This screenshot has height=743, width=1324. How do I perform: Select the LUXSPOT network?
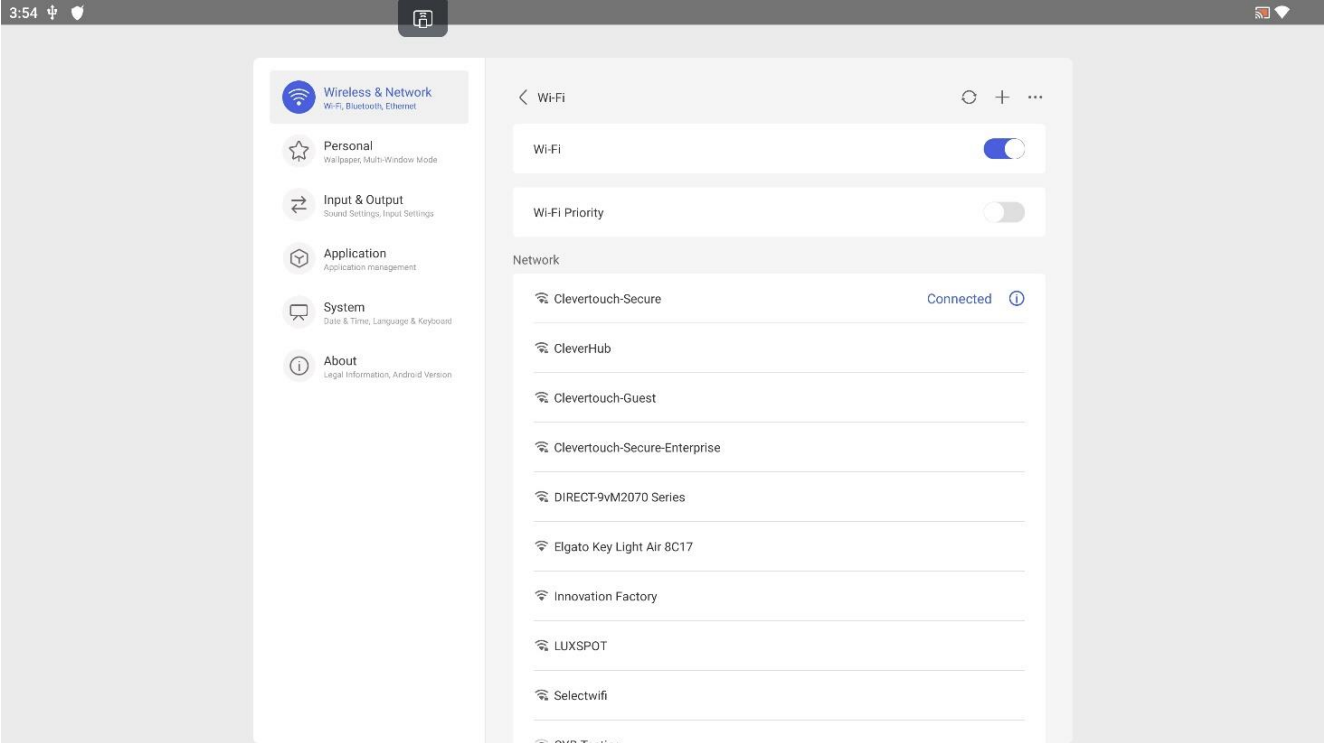click(x=779, y=646)
